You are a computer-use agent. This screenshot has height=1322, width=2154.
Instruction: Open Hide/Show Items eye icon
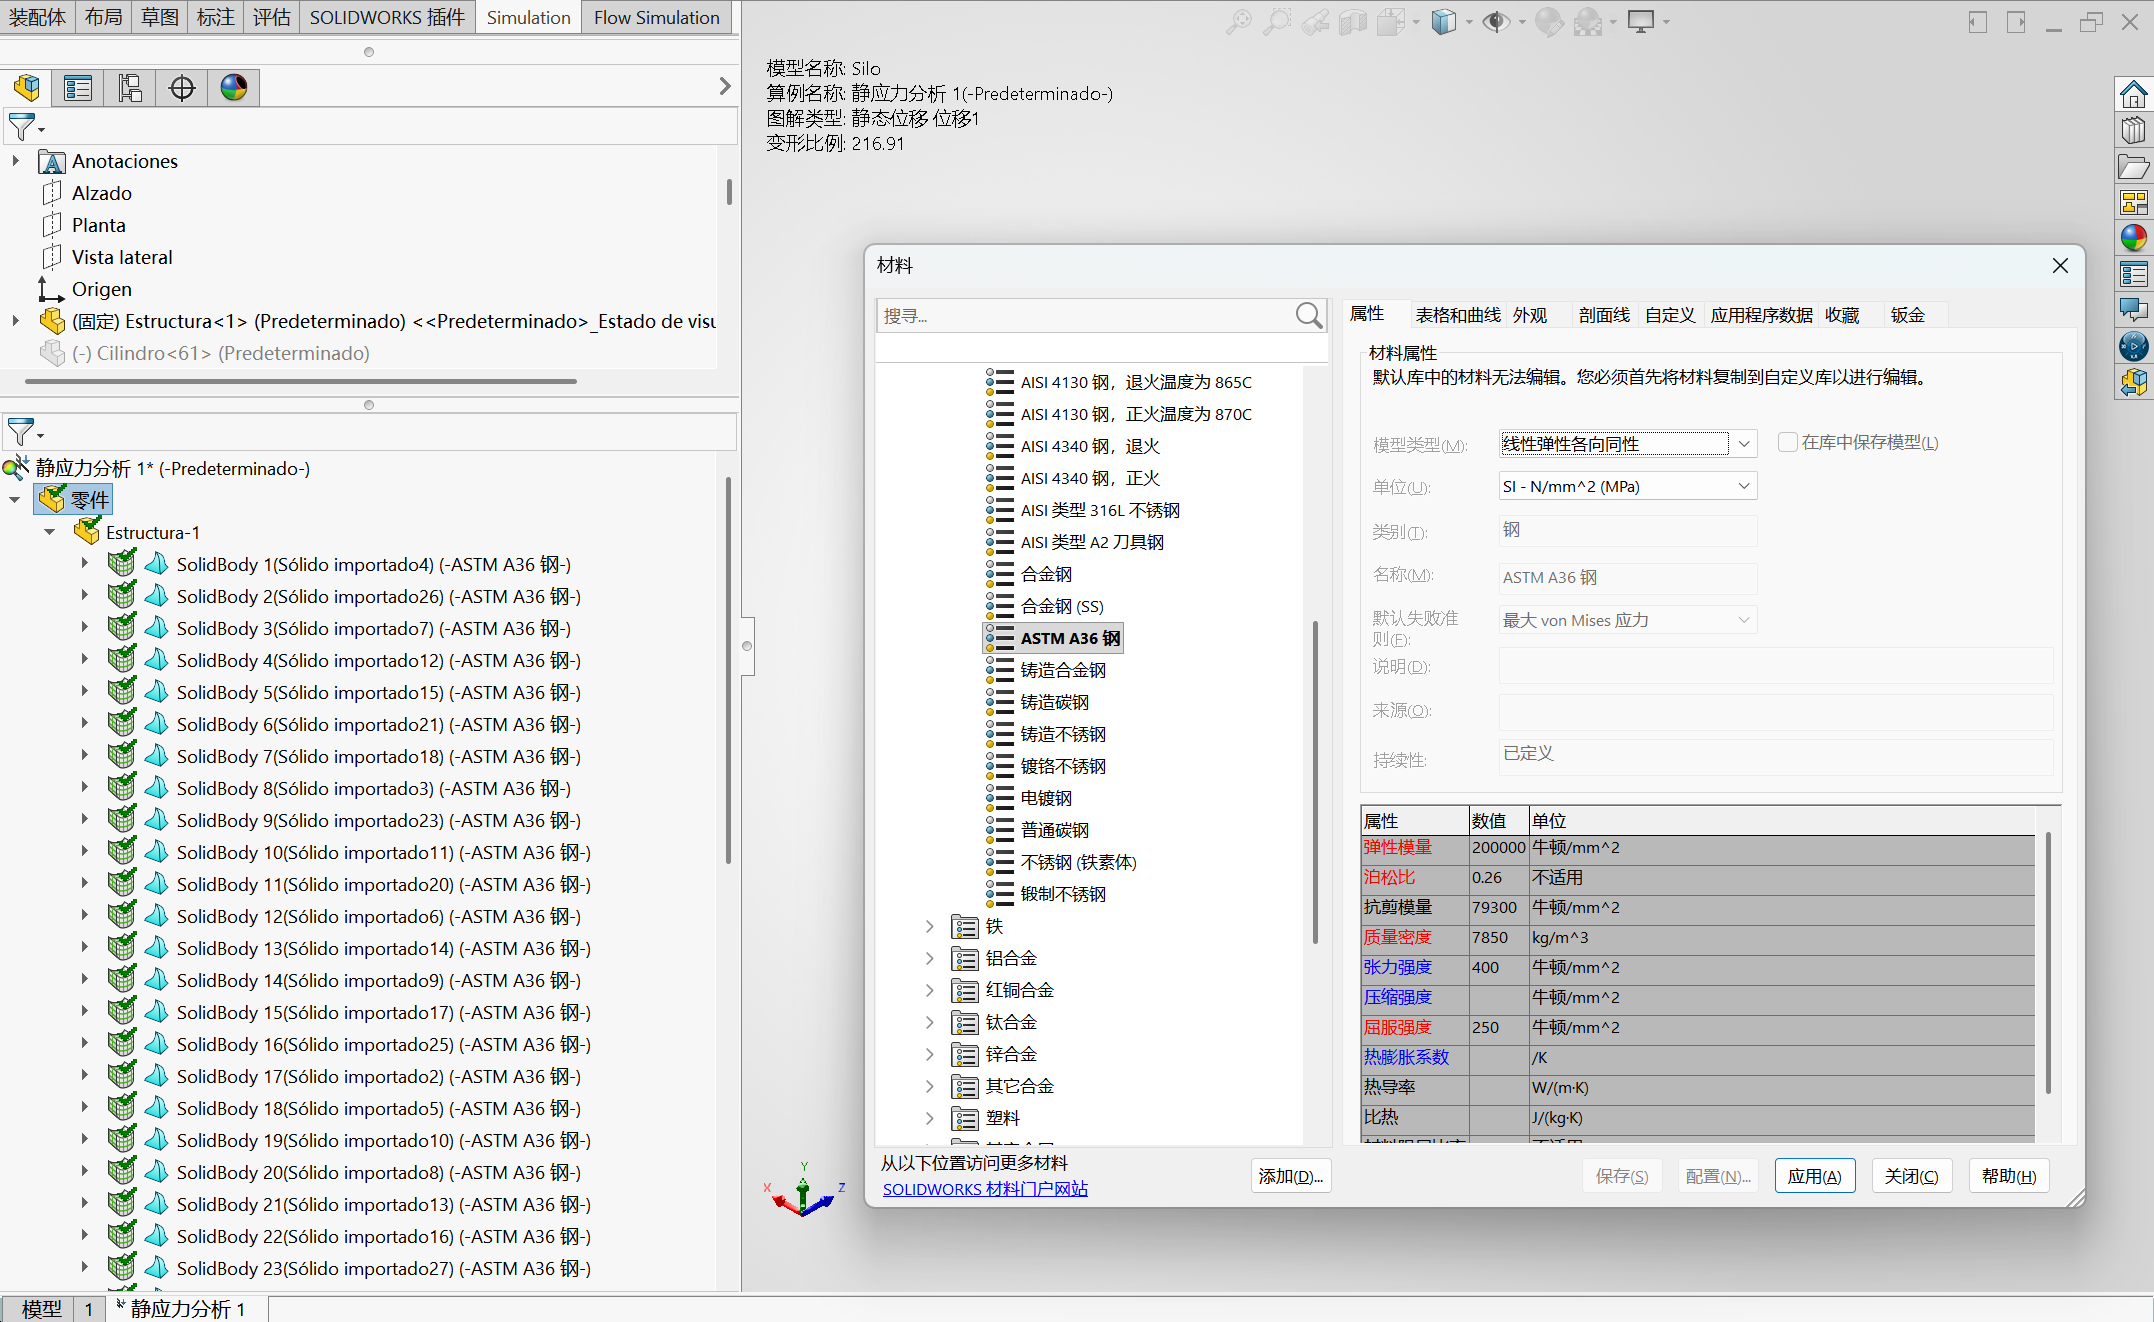(1496, 22)
